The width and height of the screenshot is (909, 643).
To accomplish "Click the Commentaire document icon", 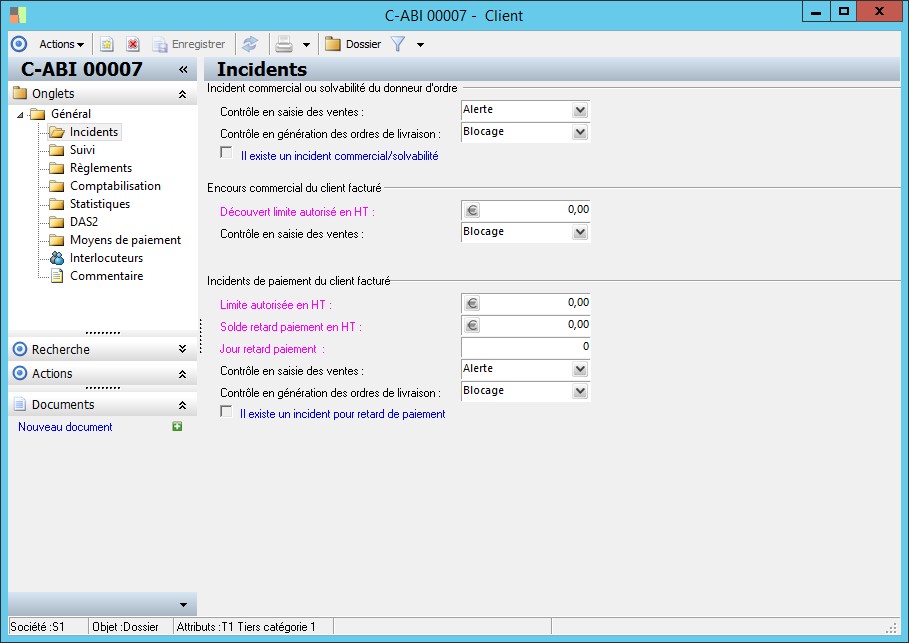I will pos(57,276).
